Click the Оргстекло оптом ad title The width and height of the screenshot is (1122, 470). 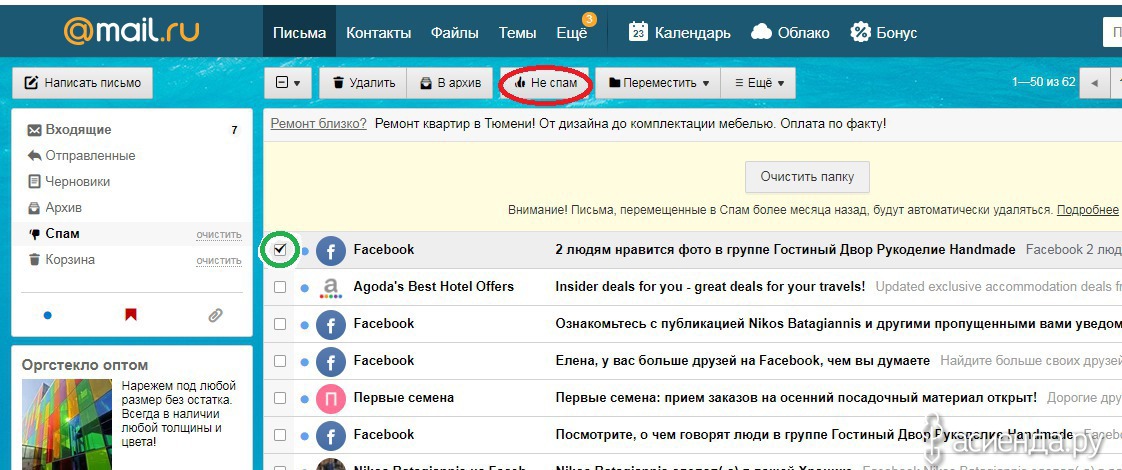click(x=85, y=365)
